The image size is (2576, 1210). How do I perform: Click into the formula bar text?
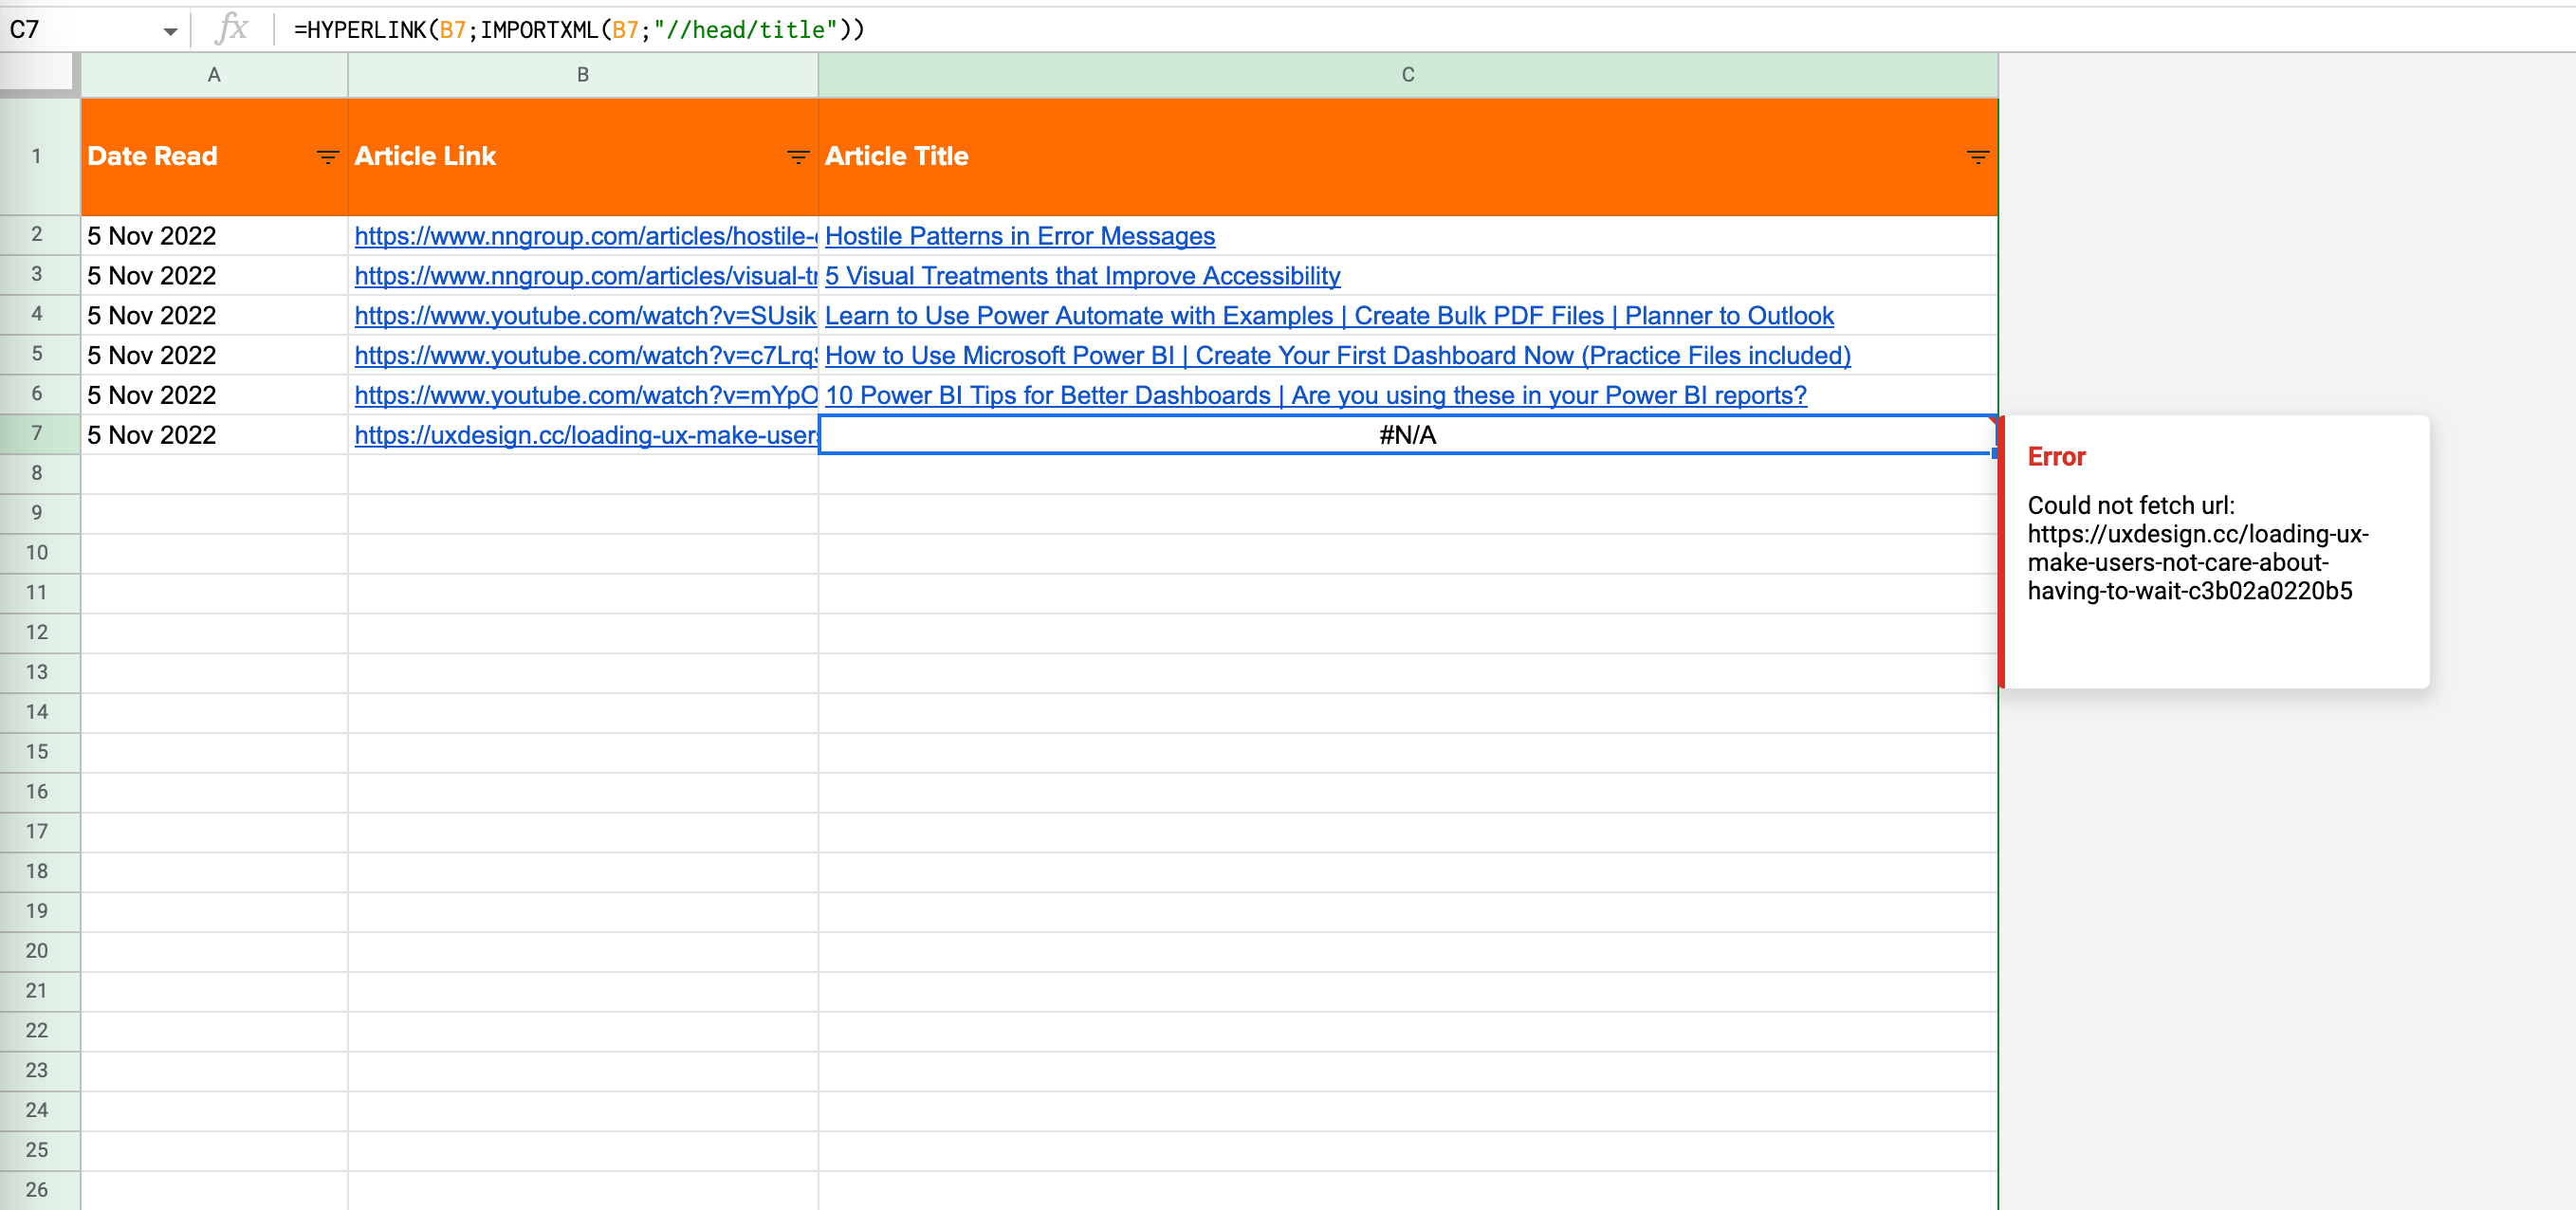[579, 30]
